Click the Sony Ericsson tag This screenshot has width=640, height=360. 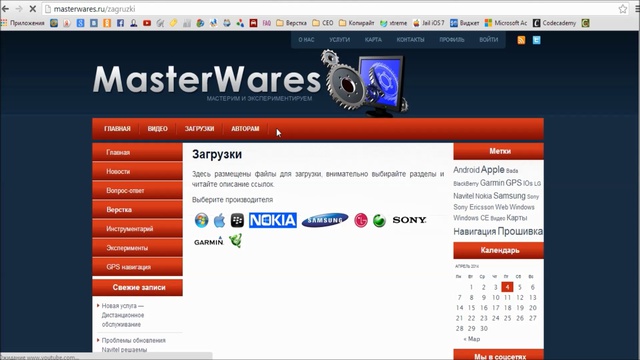coord(473,207)
